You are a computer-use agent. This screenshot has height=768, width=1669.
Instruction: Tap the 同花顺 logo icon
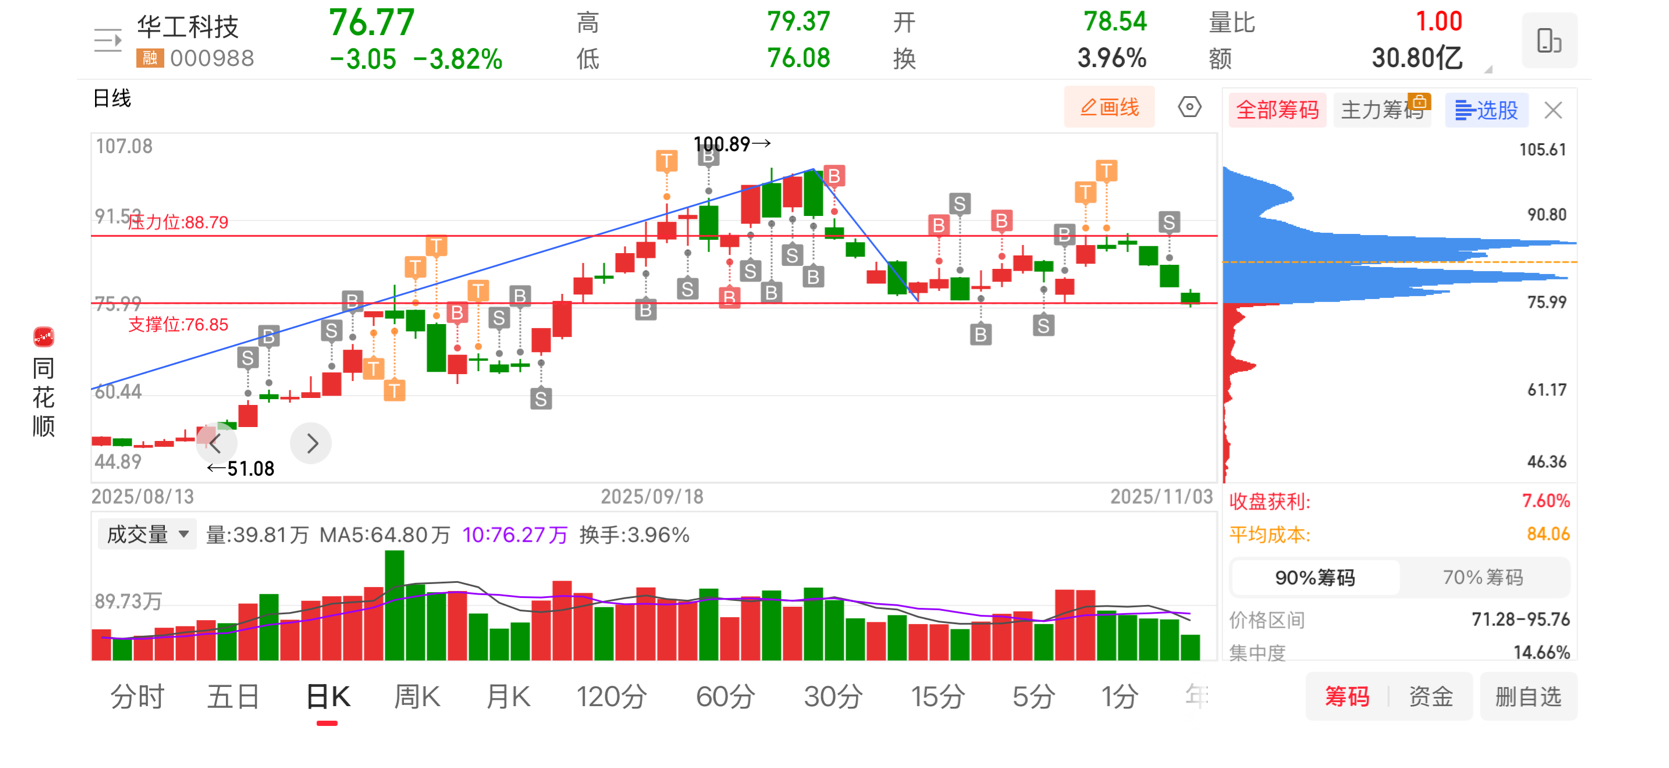tap(43, 337)
